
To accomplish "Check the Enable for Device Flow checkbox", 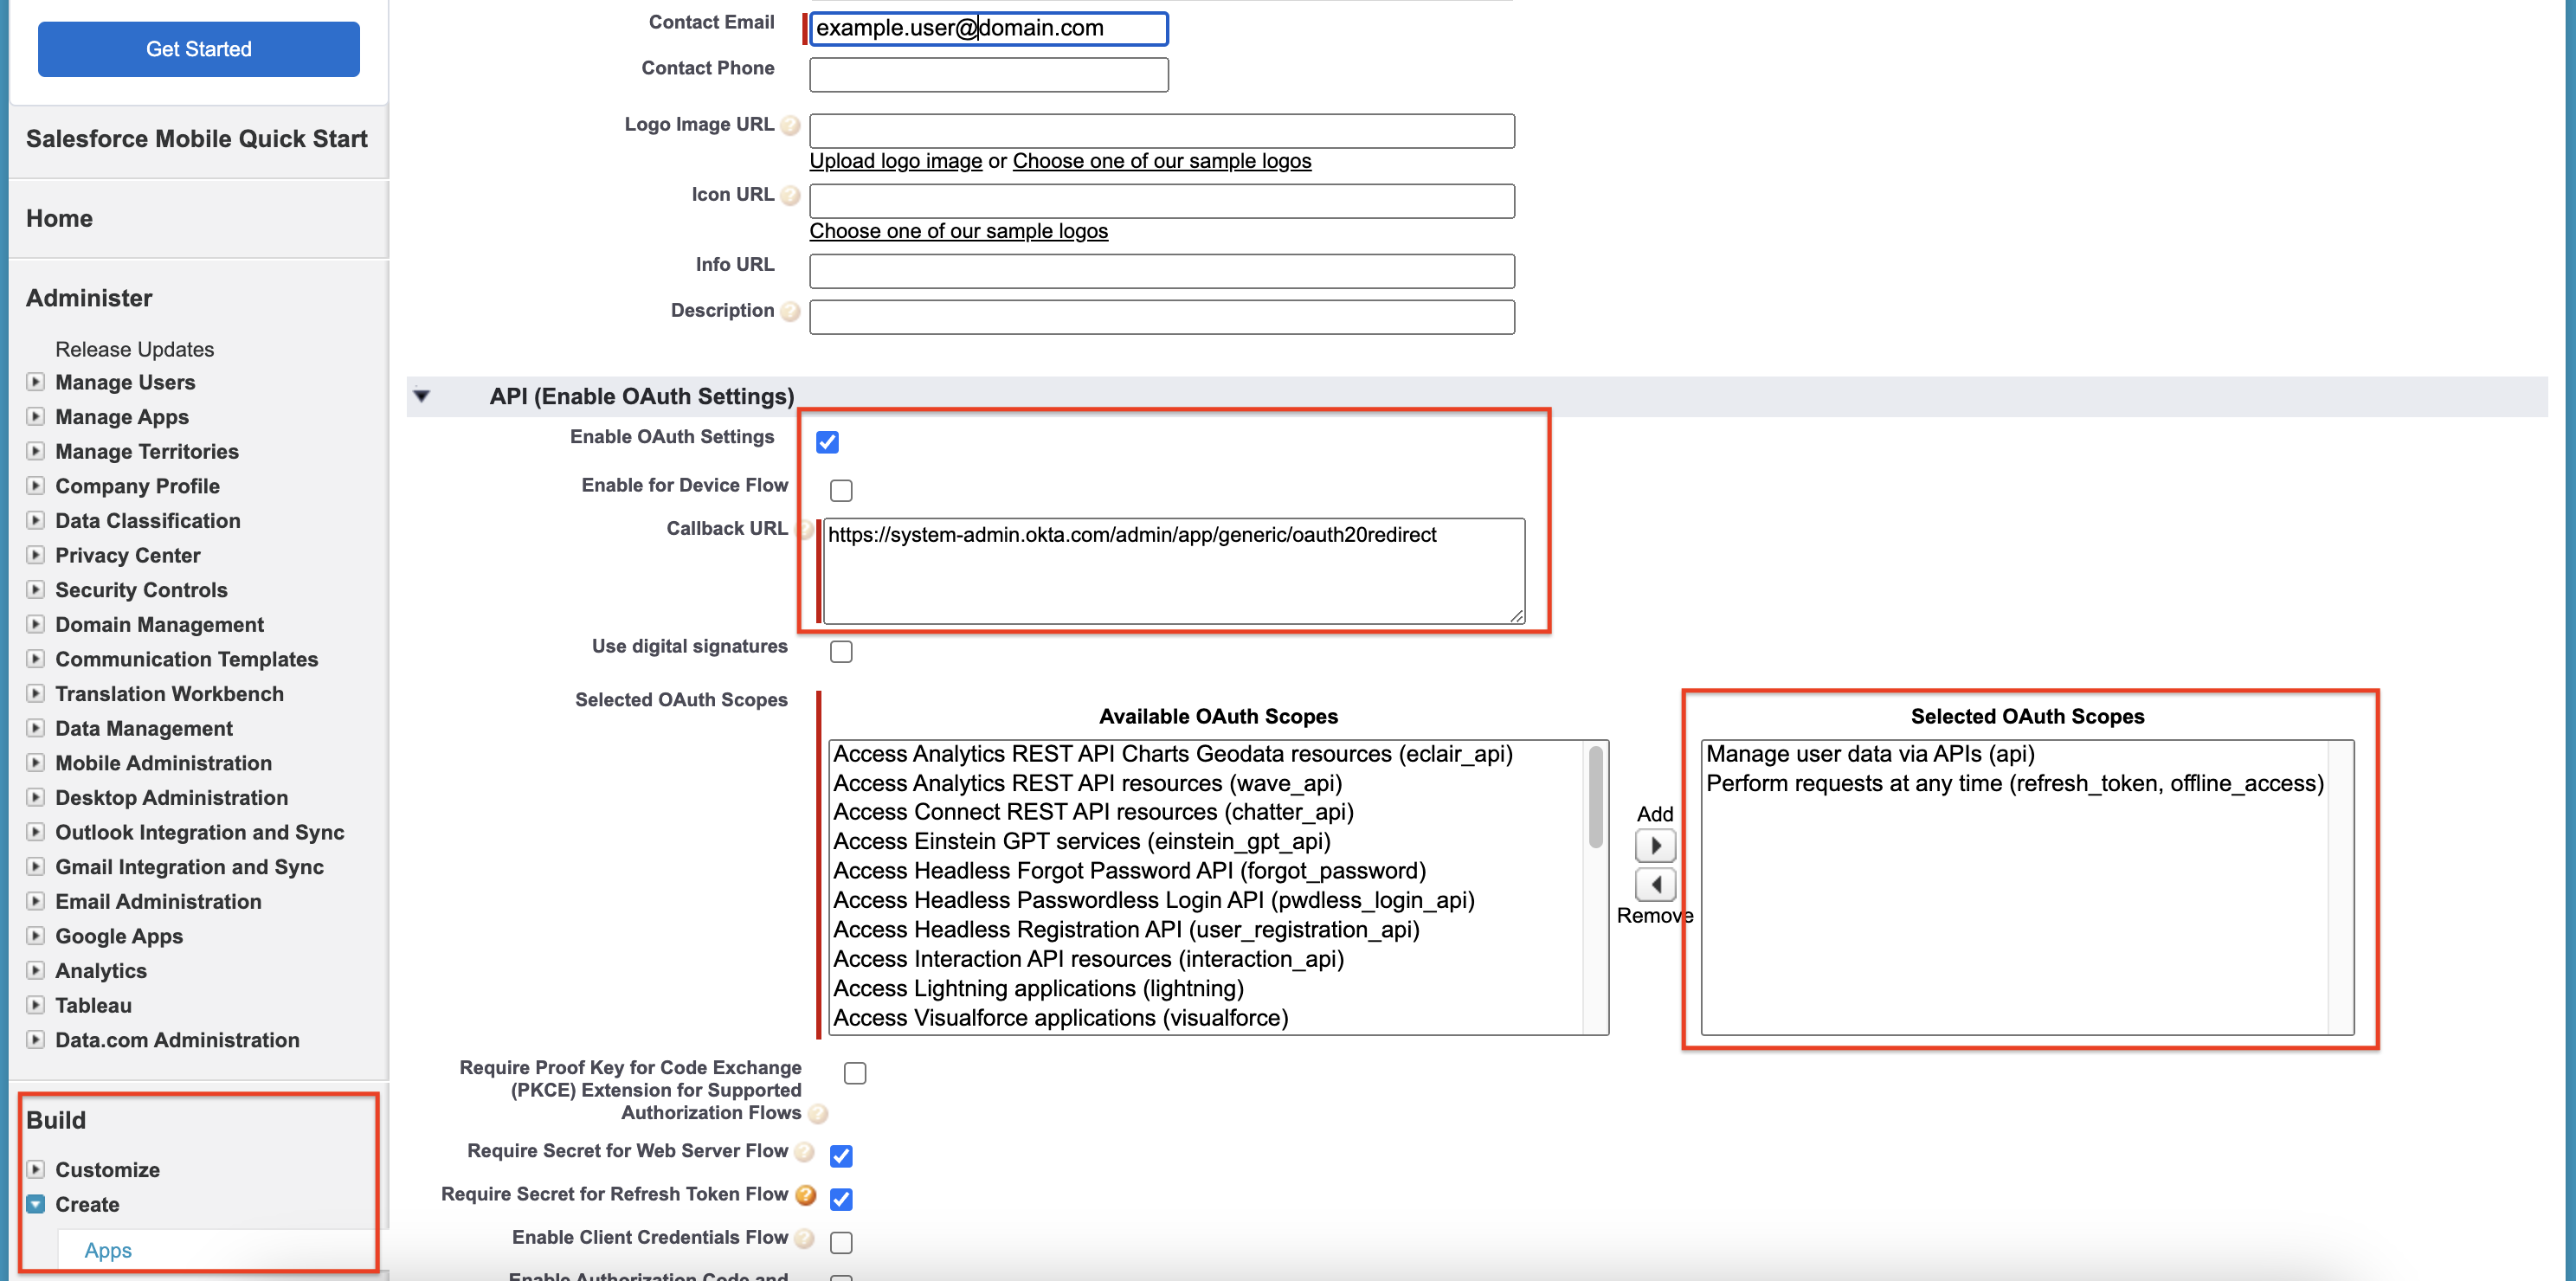I will click(842, 490).
